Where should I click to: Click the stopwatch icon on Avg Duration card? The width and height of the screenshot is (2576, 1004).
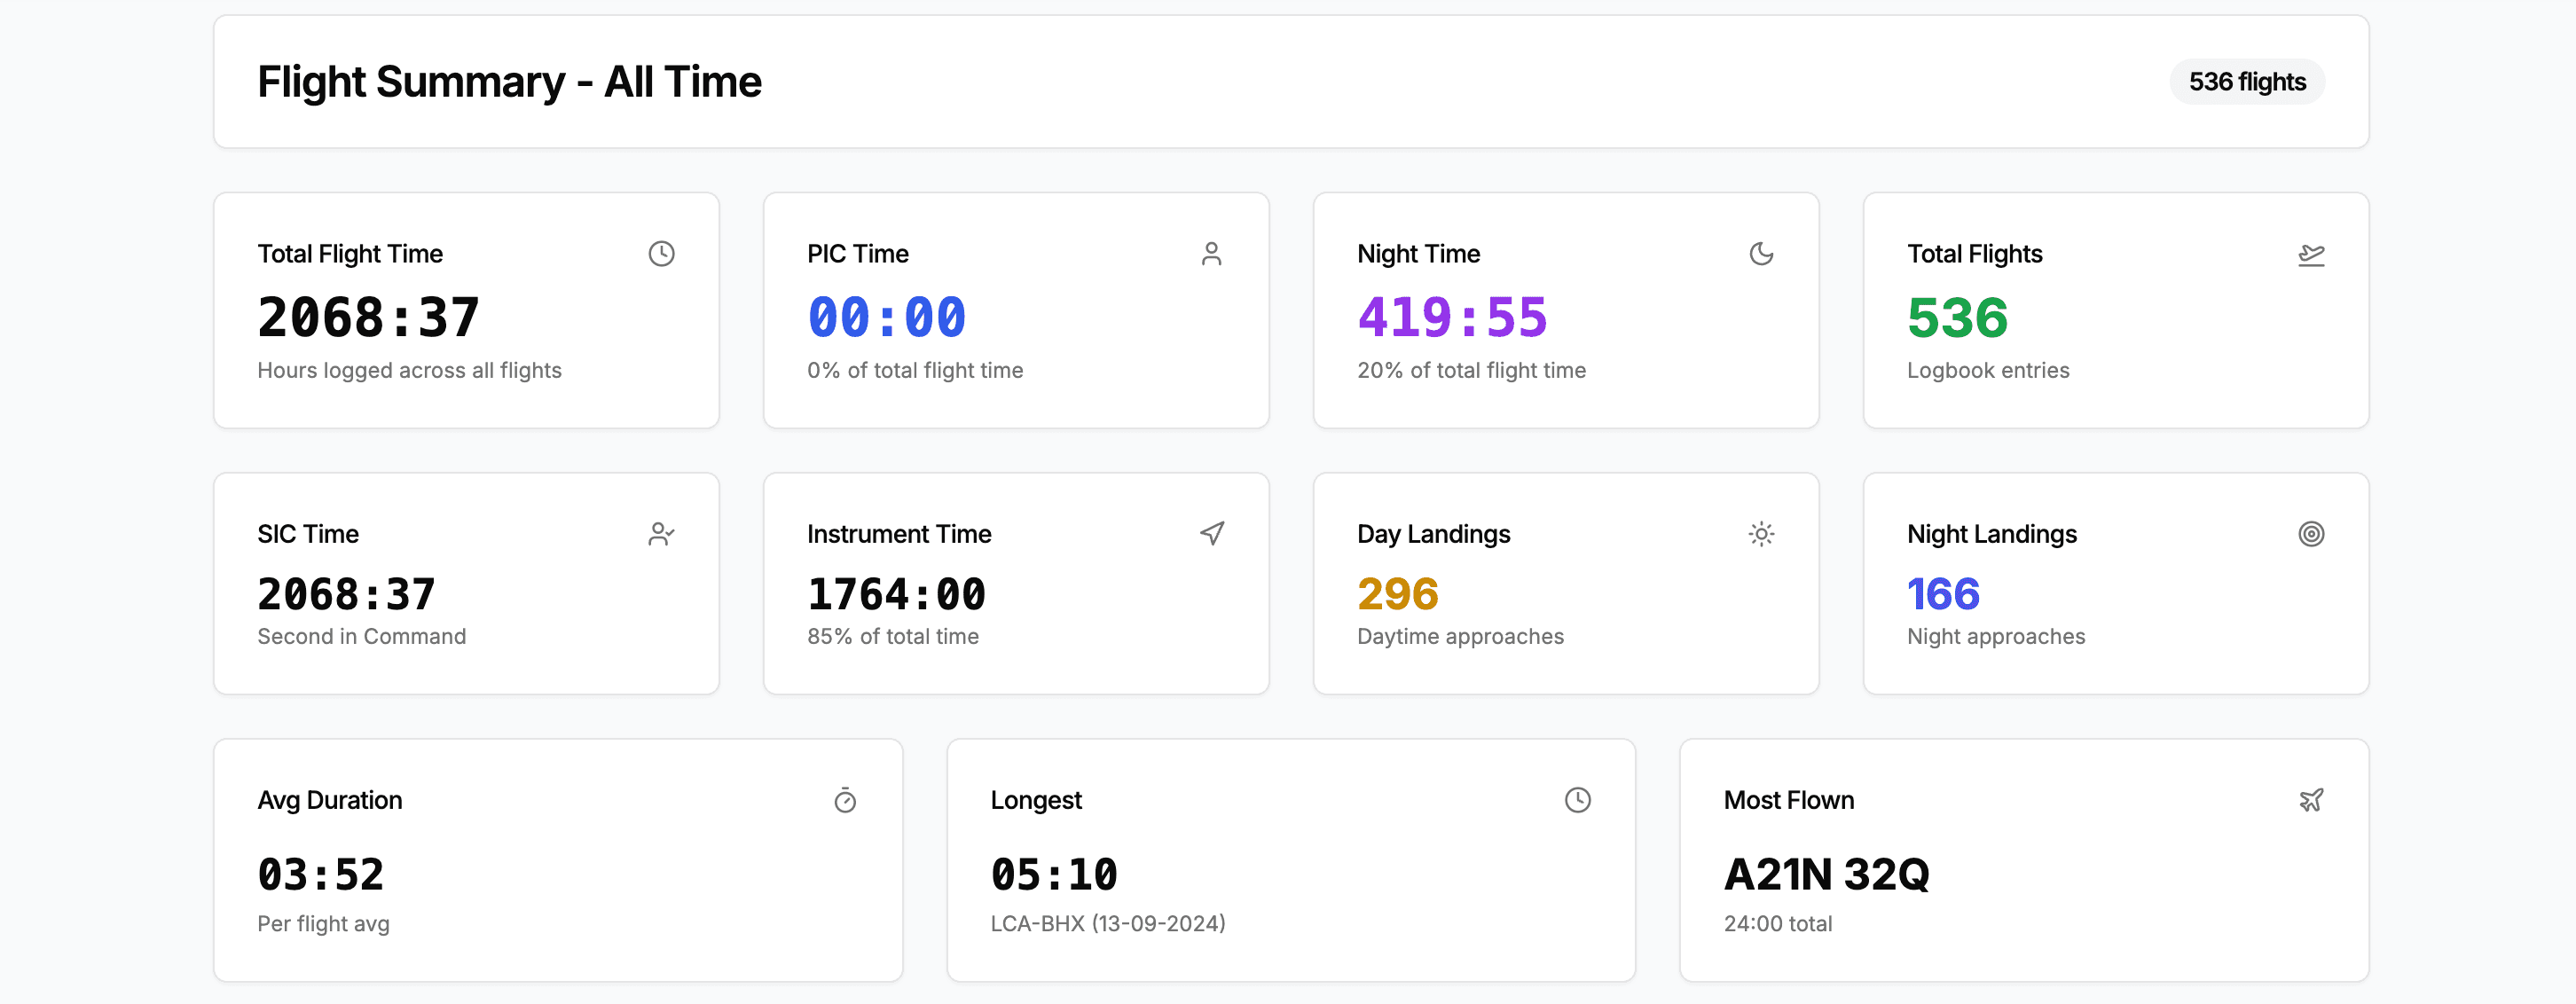(846, 800)
